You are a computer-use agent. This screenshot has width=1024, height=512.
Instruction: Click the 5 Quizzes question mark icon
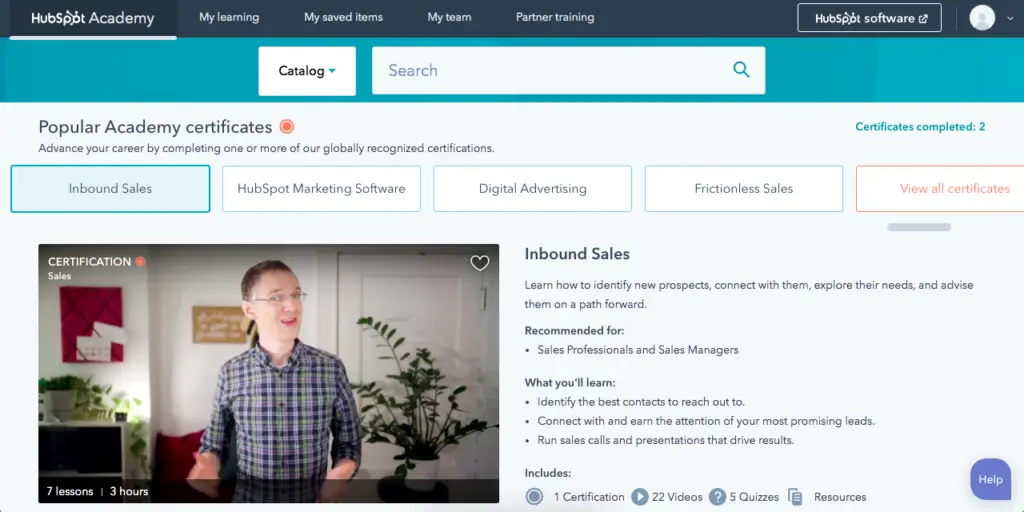coord(718,497)
